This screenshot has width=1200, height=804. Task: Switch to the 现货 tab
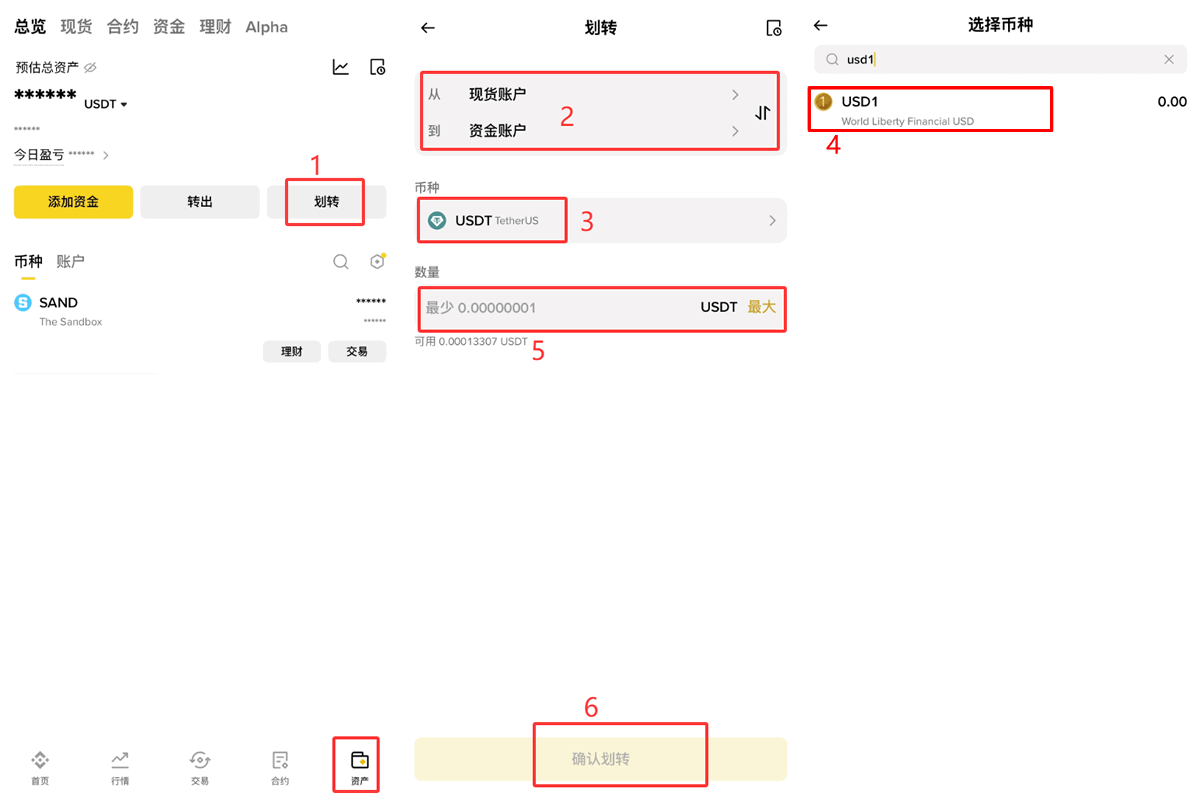(x=76, y=27)
